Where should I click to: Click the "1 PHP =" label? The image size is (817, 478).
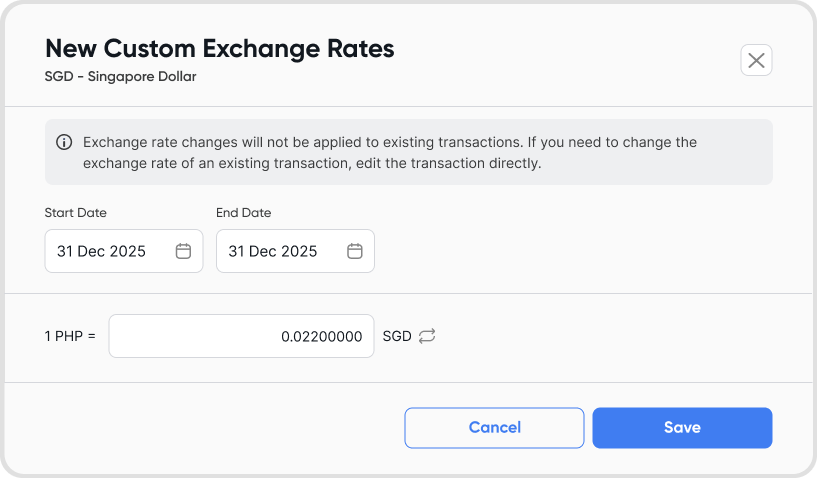click(x=70, y=336)
